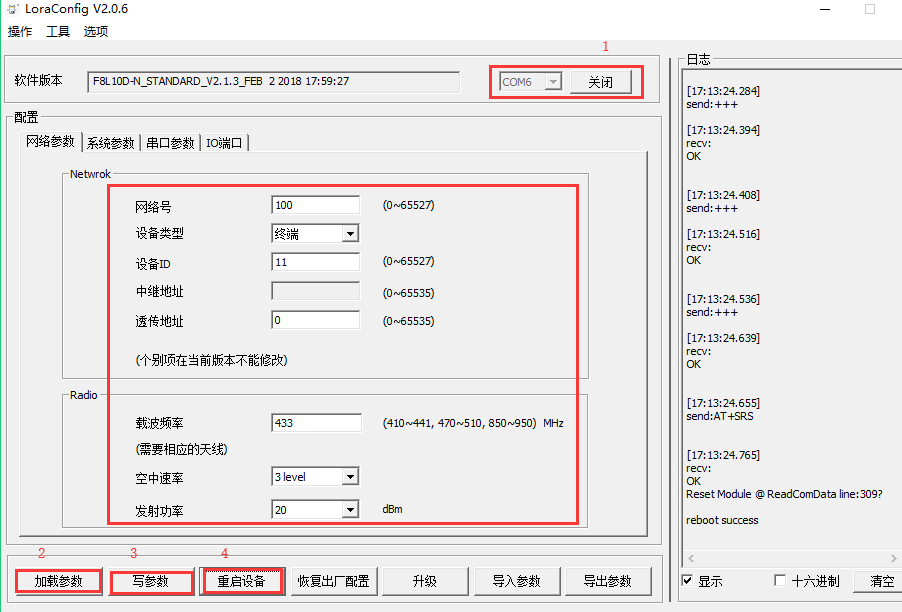Switch to the 系统参数 tab
The width and height of the screenshot is (902, 612).
coord(110,143)
